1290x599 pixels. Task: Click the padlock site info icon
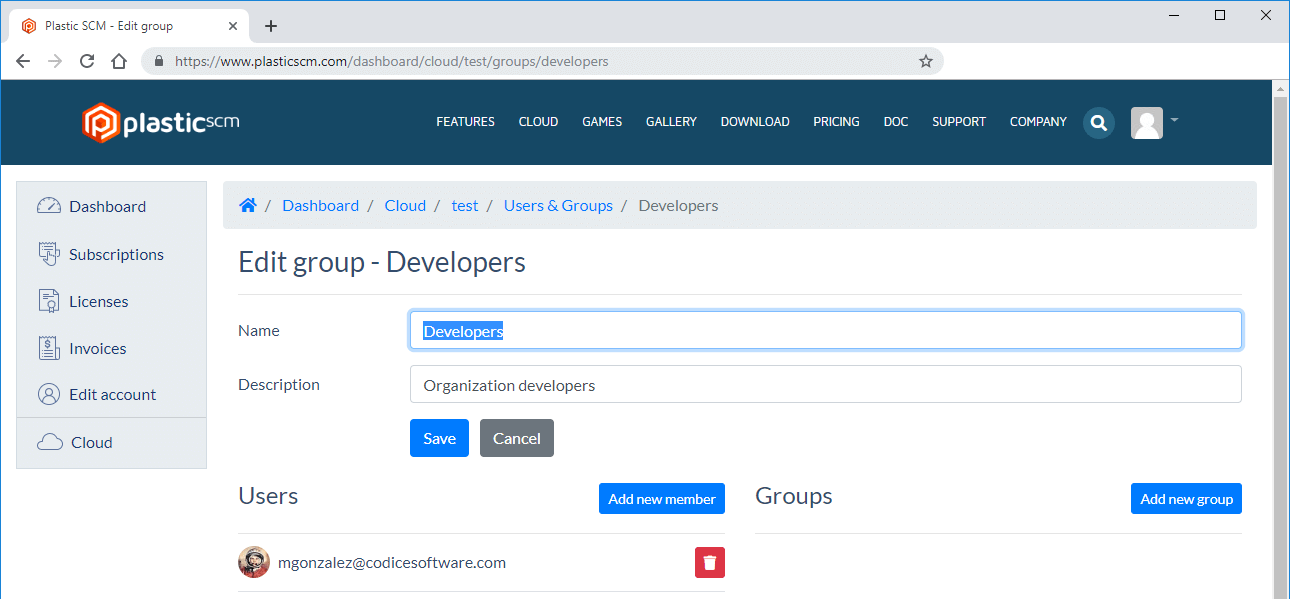coord(159,61)
